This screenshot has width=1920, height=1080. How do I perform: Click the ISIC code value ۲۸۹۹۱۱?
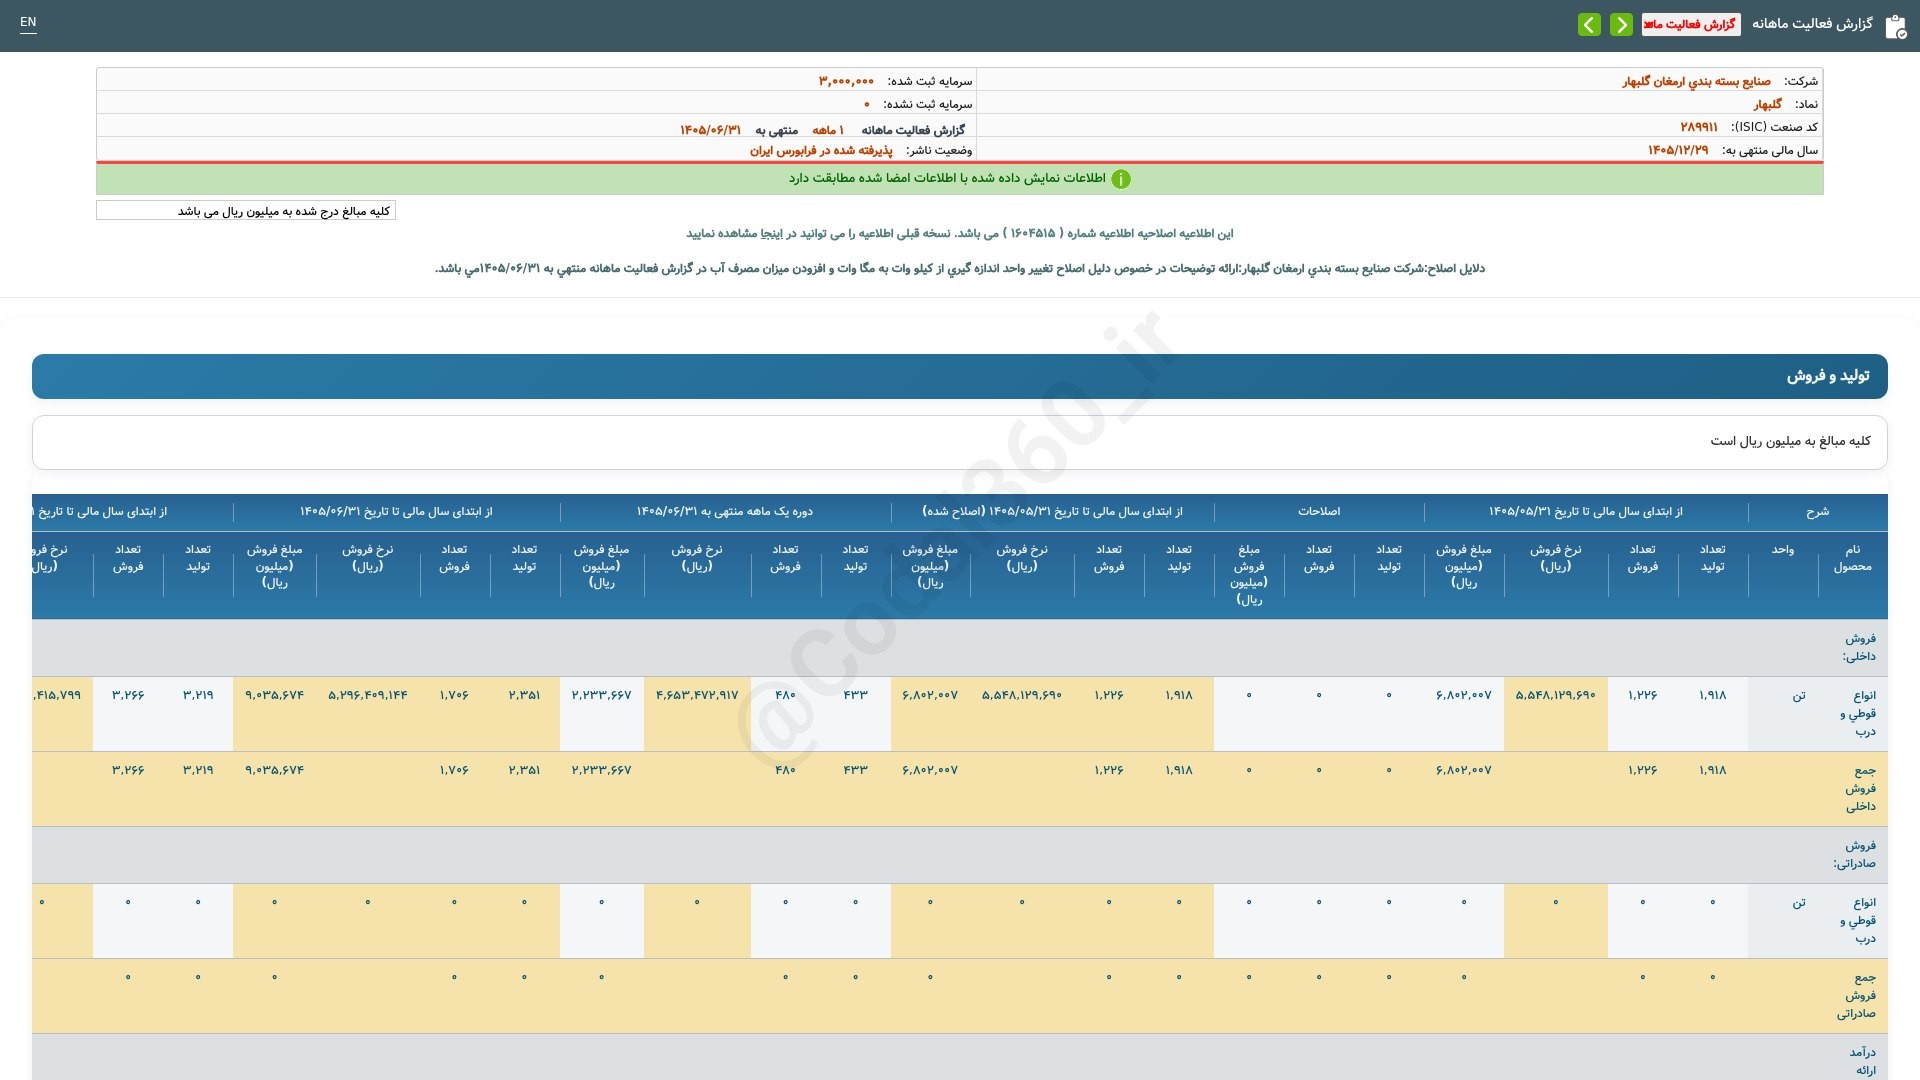[x=1699, y=127]
